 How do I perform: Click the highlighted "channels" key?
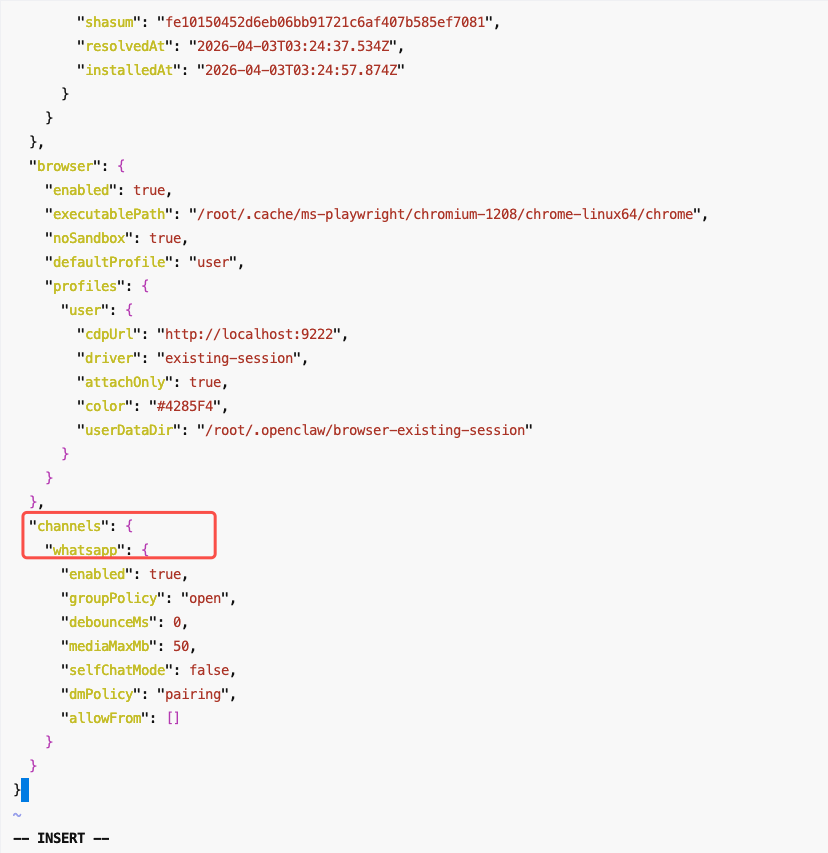(70, 526)
